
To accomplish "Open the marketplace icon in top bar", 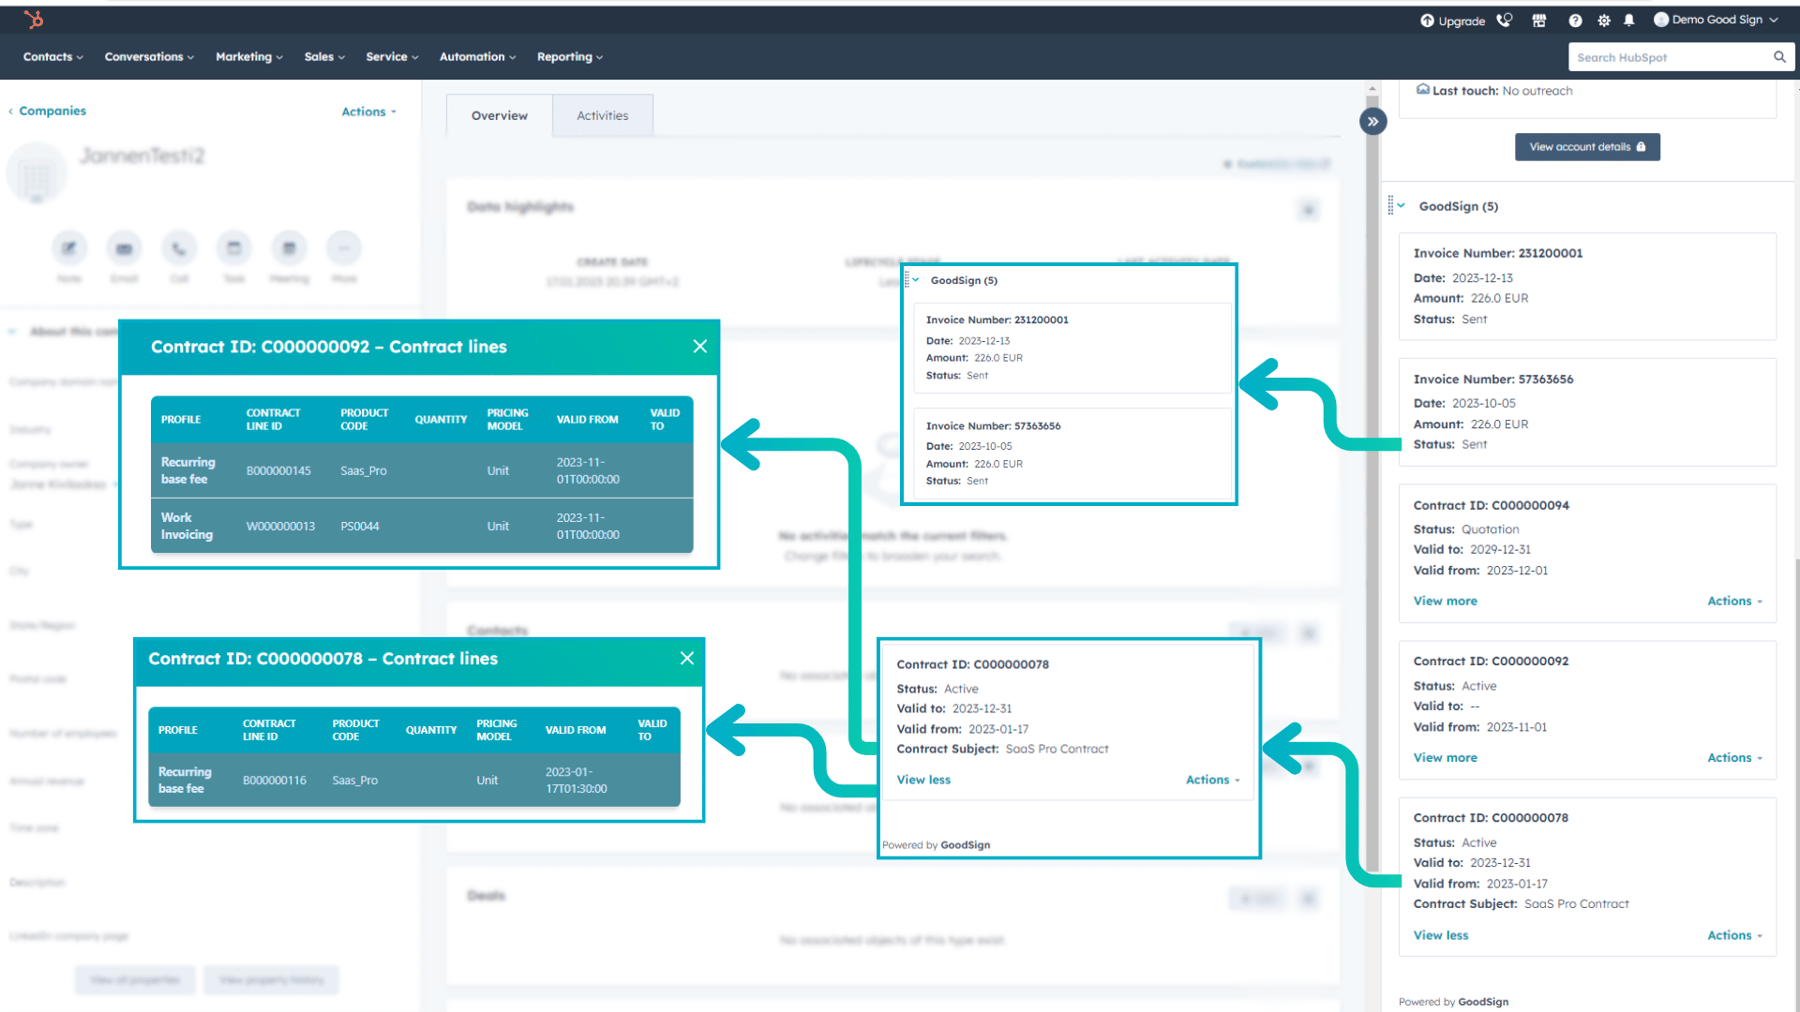I will tap(1539, 20).
